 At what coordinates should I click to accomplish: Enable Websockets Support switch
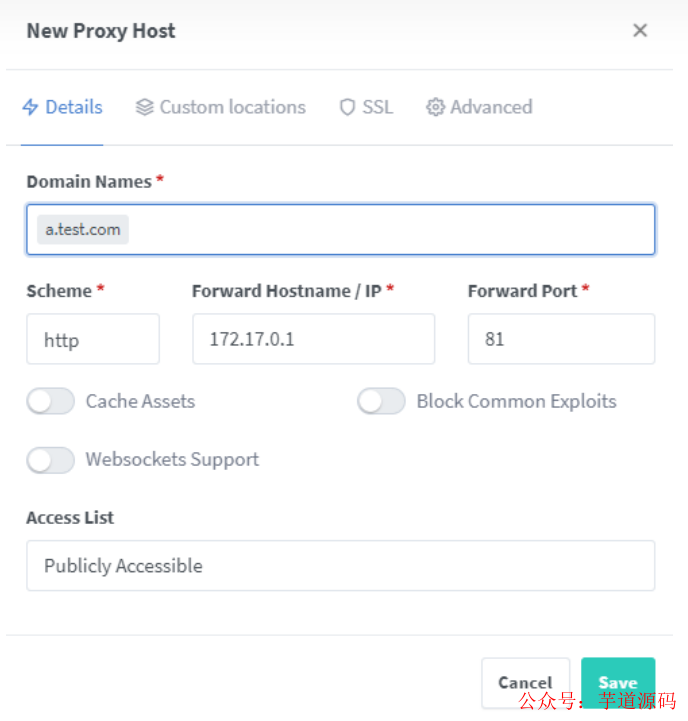point(51,460)
